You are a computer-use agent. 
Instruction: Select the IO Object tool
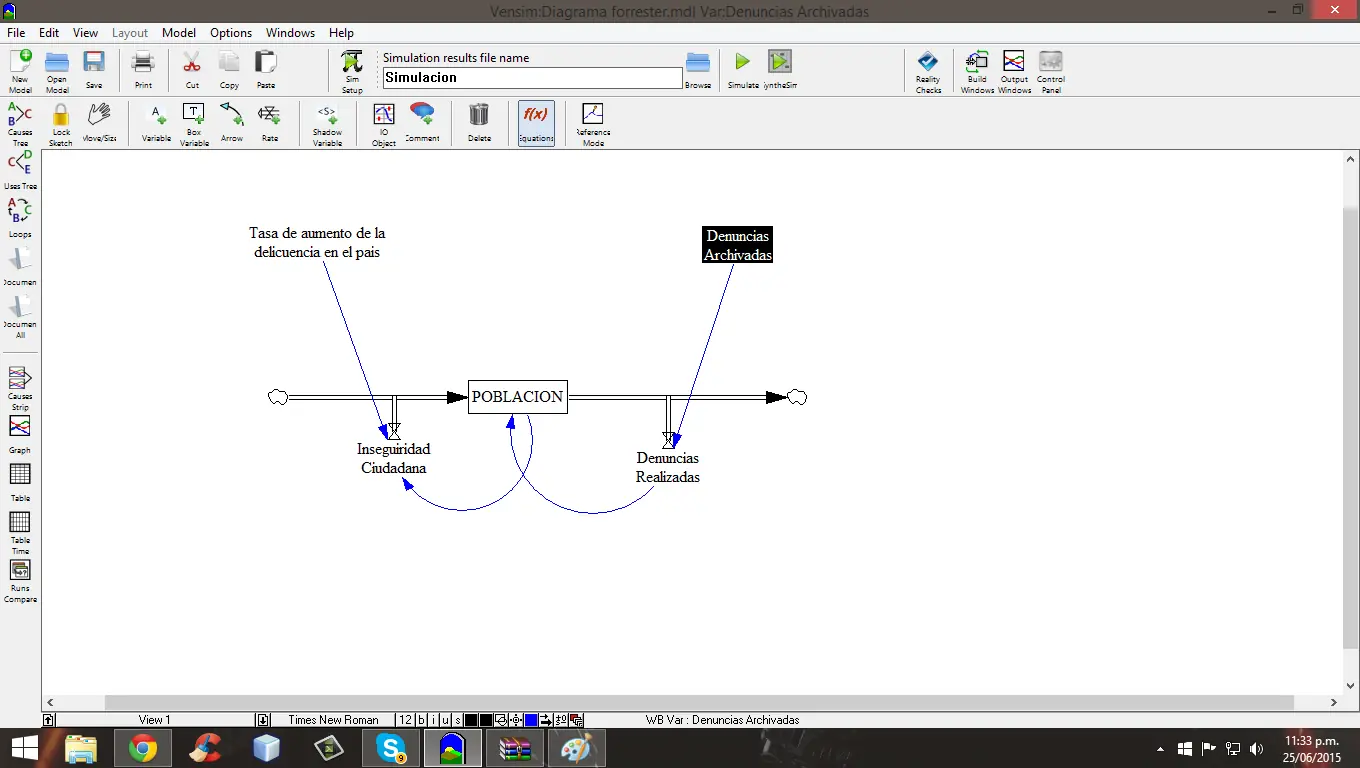(384, 124)
